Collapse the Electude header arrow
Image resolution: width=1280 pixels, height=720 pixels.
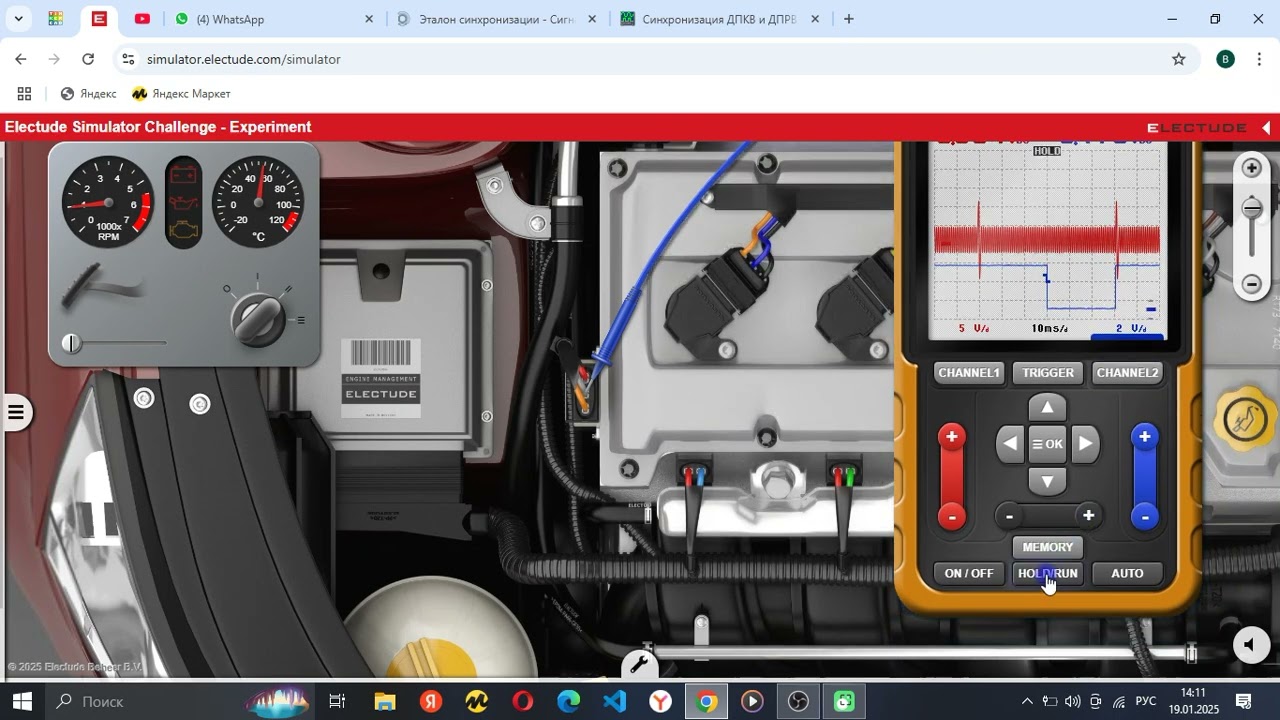click(x=1267, y=128)
